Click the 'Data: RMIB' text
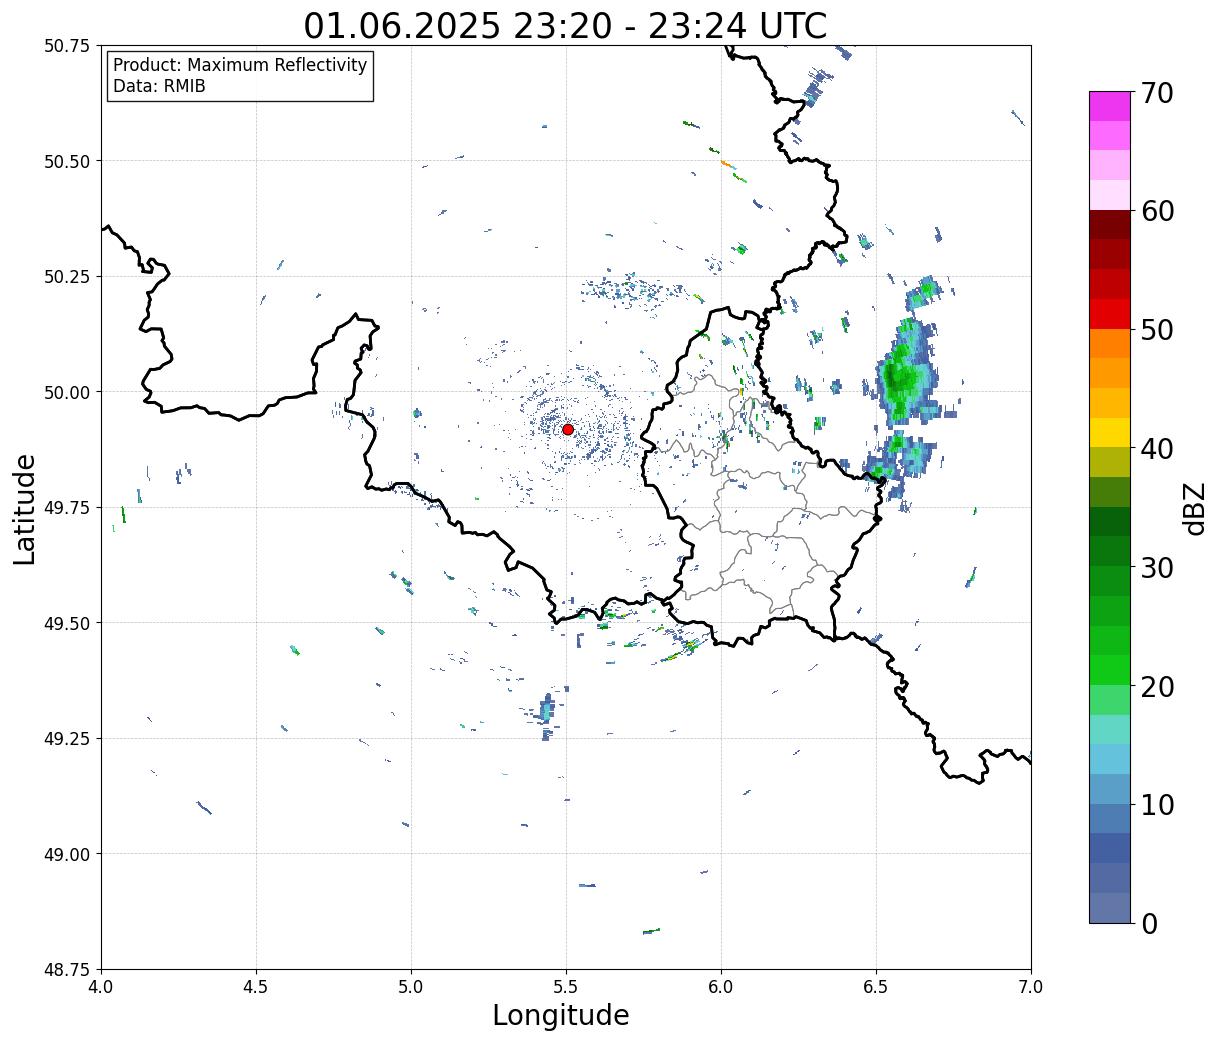Image resolution: width=1219 pixels, height=1040 pixels. (159, 86)
